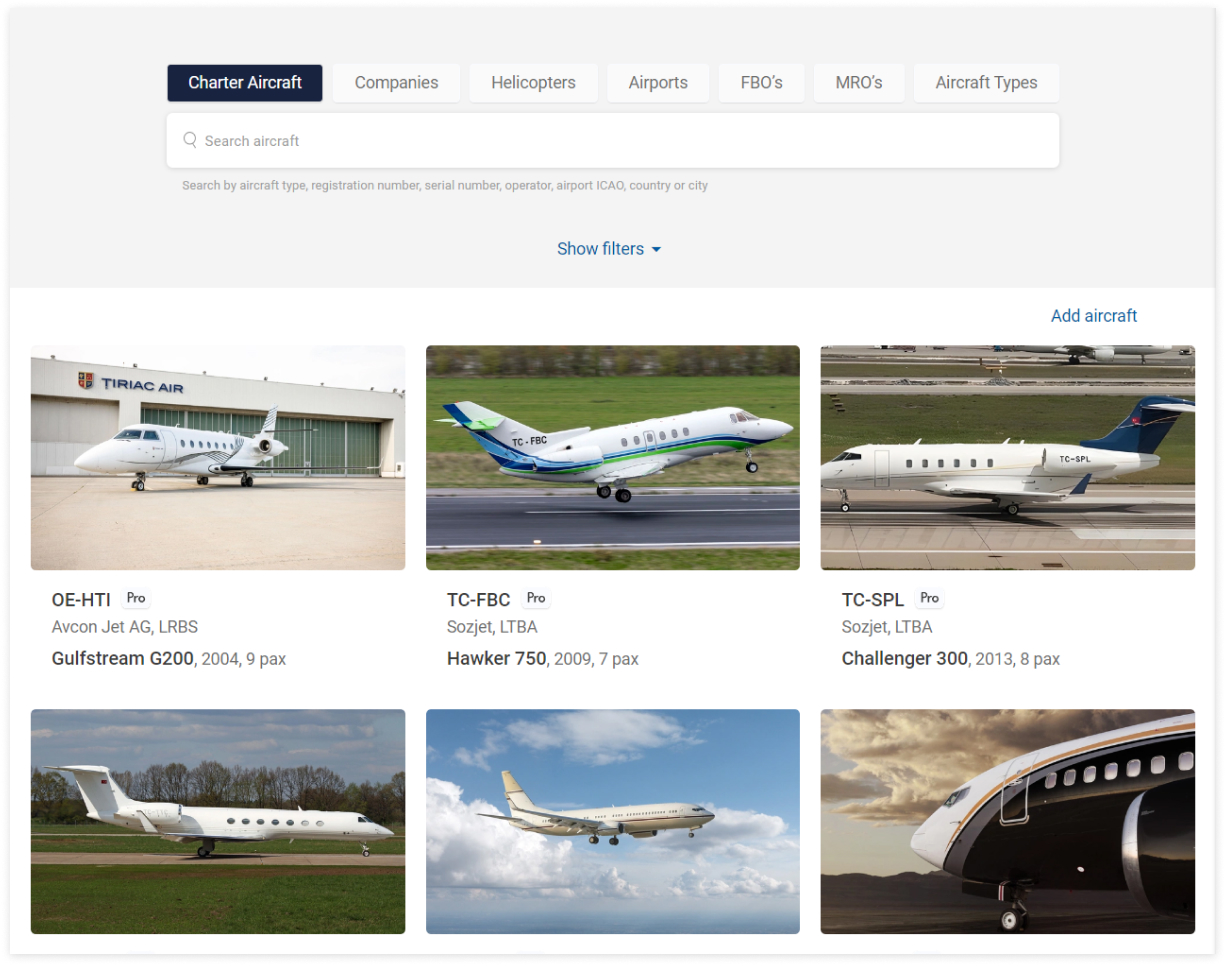The image size is (1226, 966).
Task: Go to the FBO's tab
Action: coord(761,83)
